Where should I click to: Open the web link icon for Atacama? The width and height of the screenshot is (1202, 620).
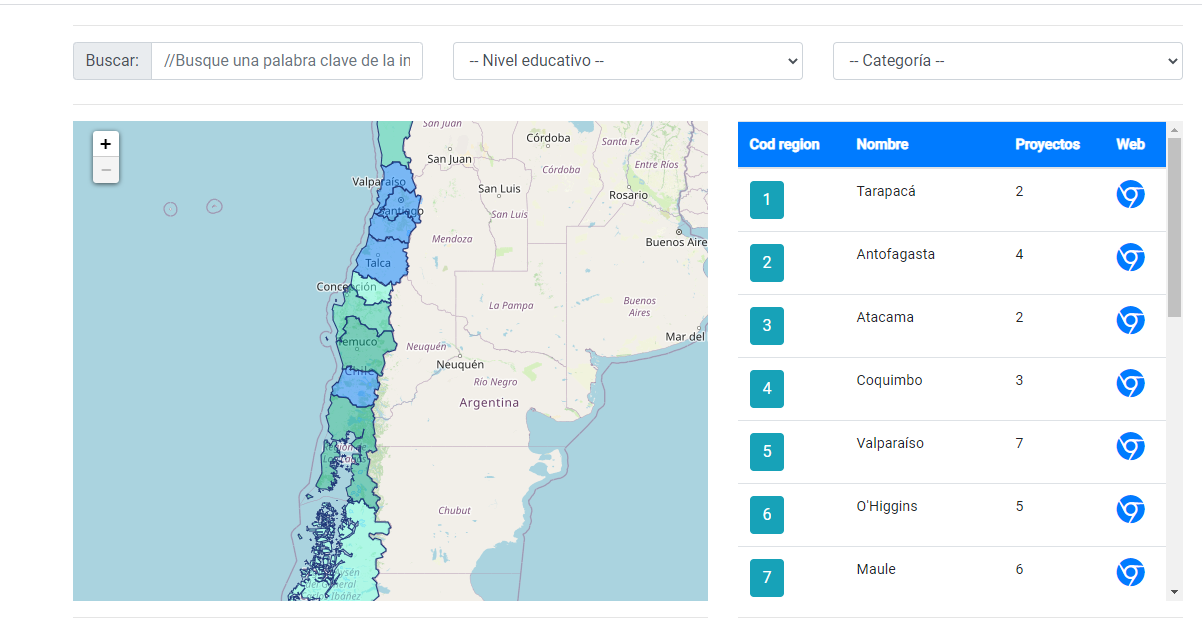click(1130, 320)
